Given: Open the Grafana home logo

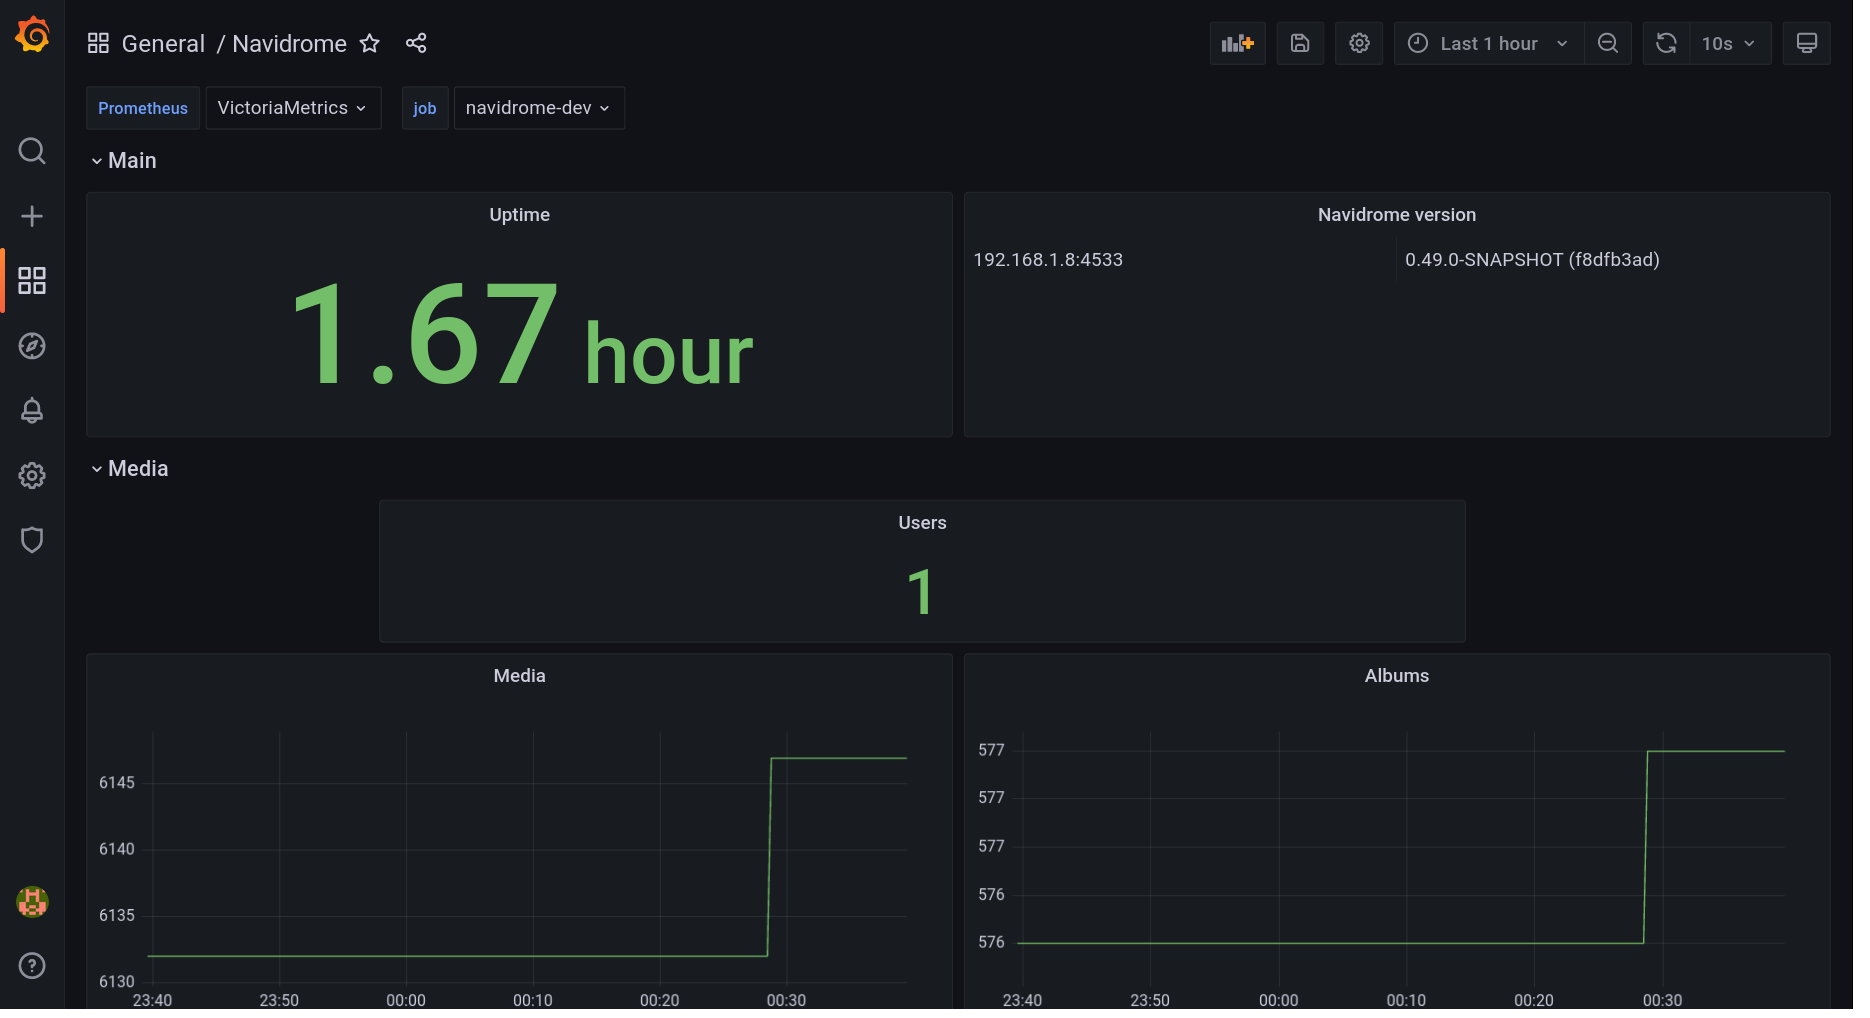Looking at the screenshot, I should pyautogui.click(x=32, y=35).
